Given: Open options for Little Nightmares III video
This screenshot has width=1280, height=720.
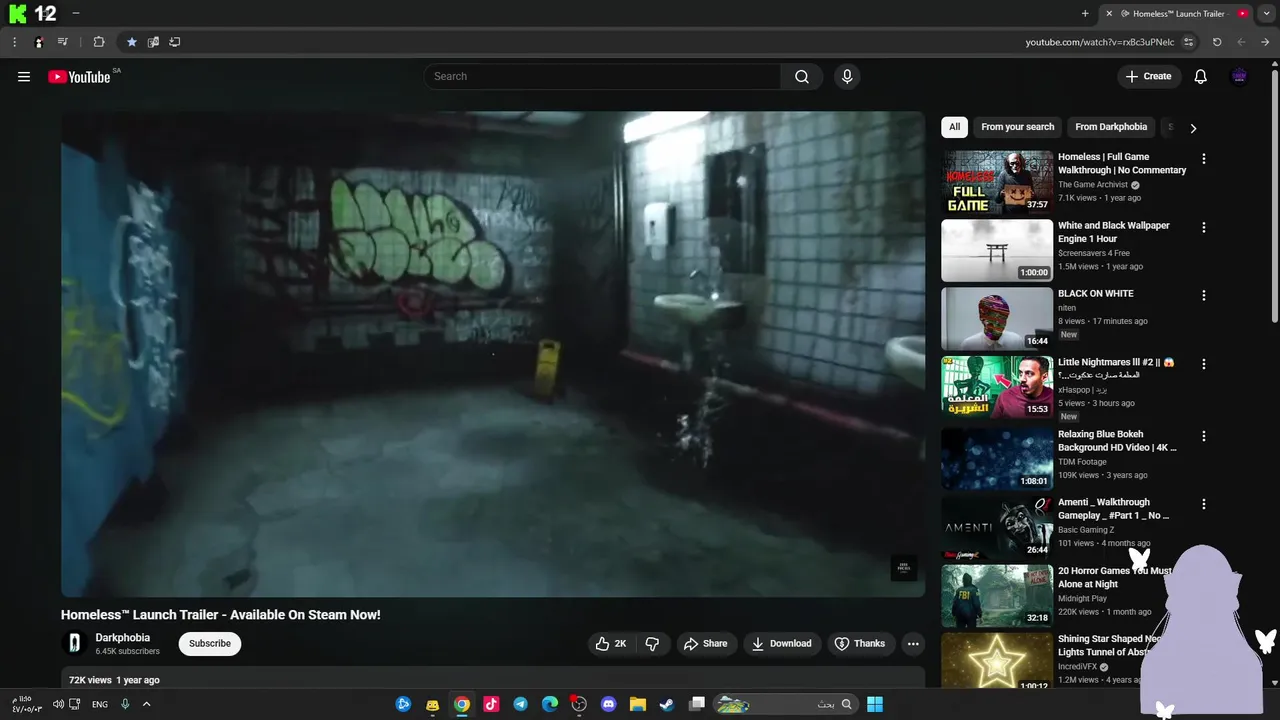Looking at the screenshot, I should coord(1204,365).
